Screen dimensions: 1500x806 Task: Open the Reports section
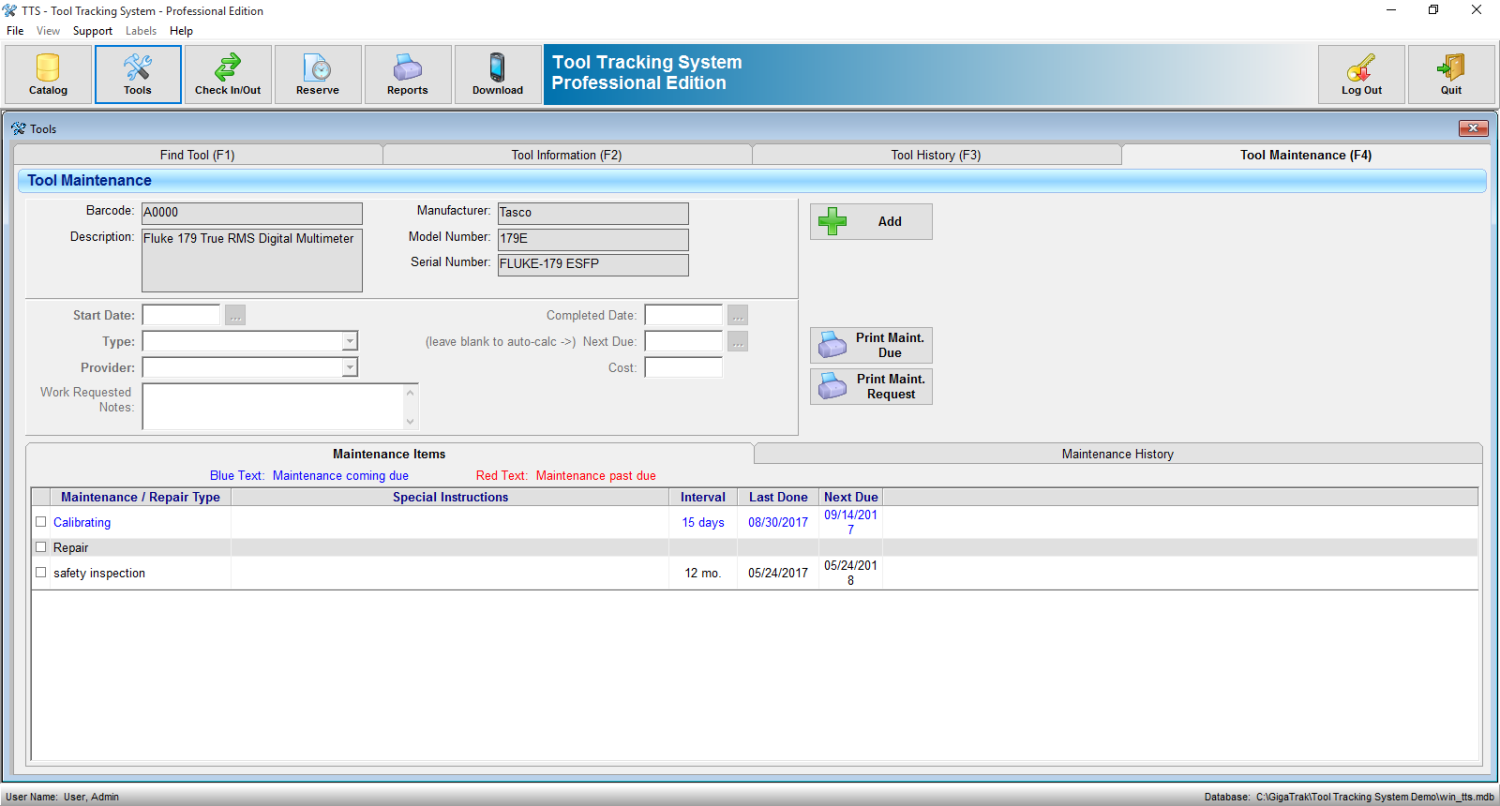coord(407,74)
